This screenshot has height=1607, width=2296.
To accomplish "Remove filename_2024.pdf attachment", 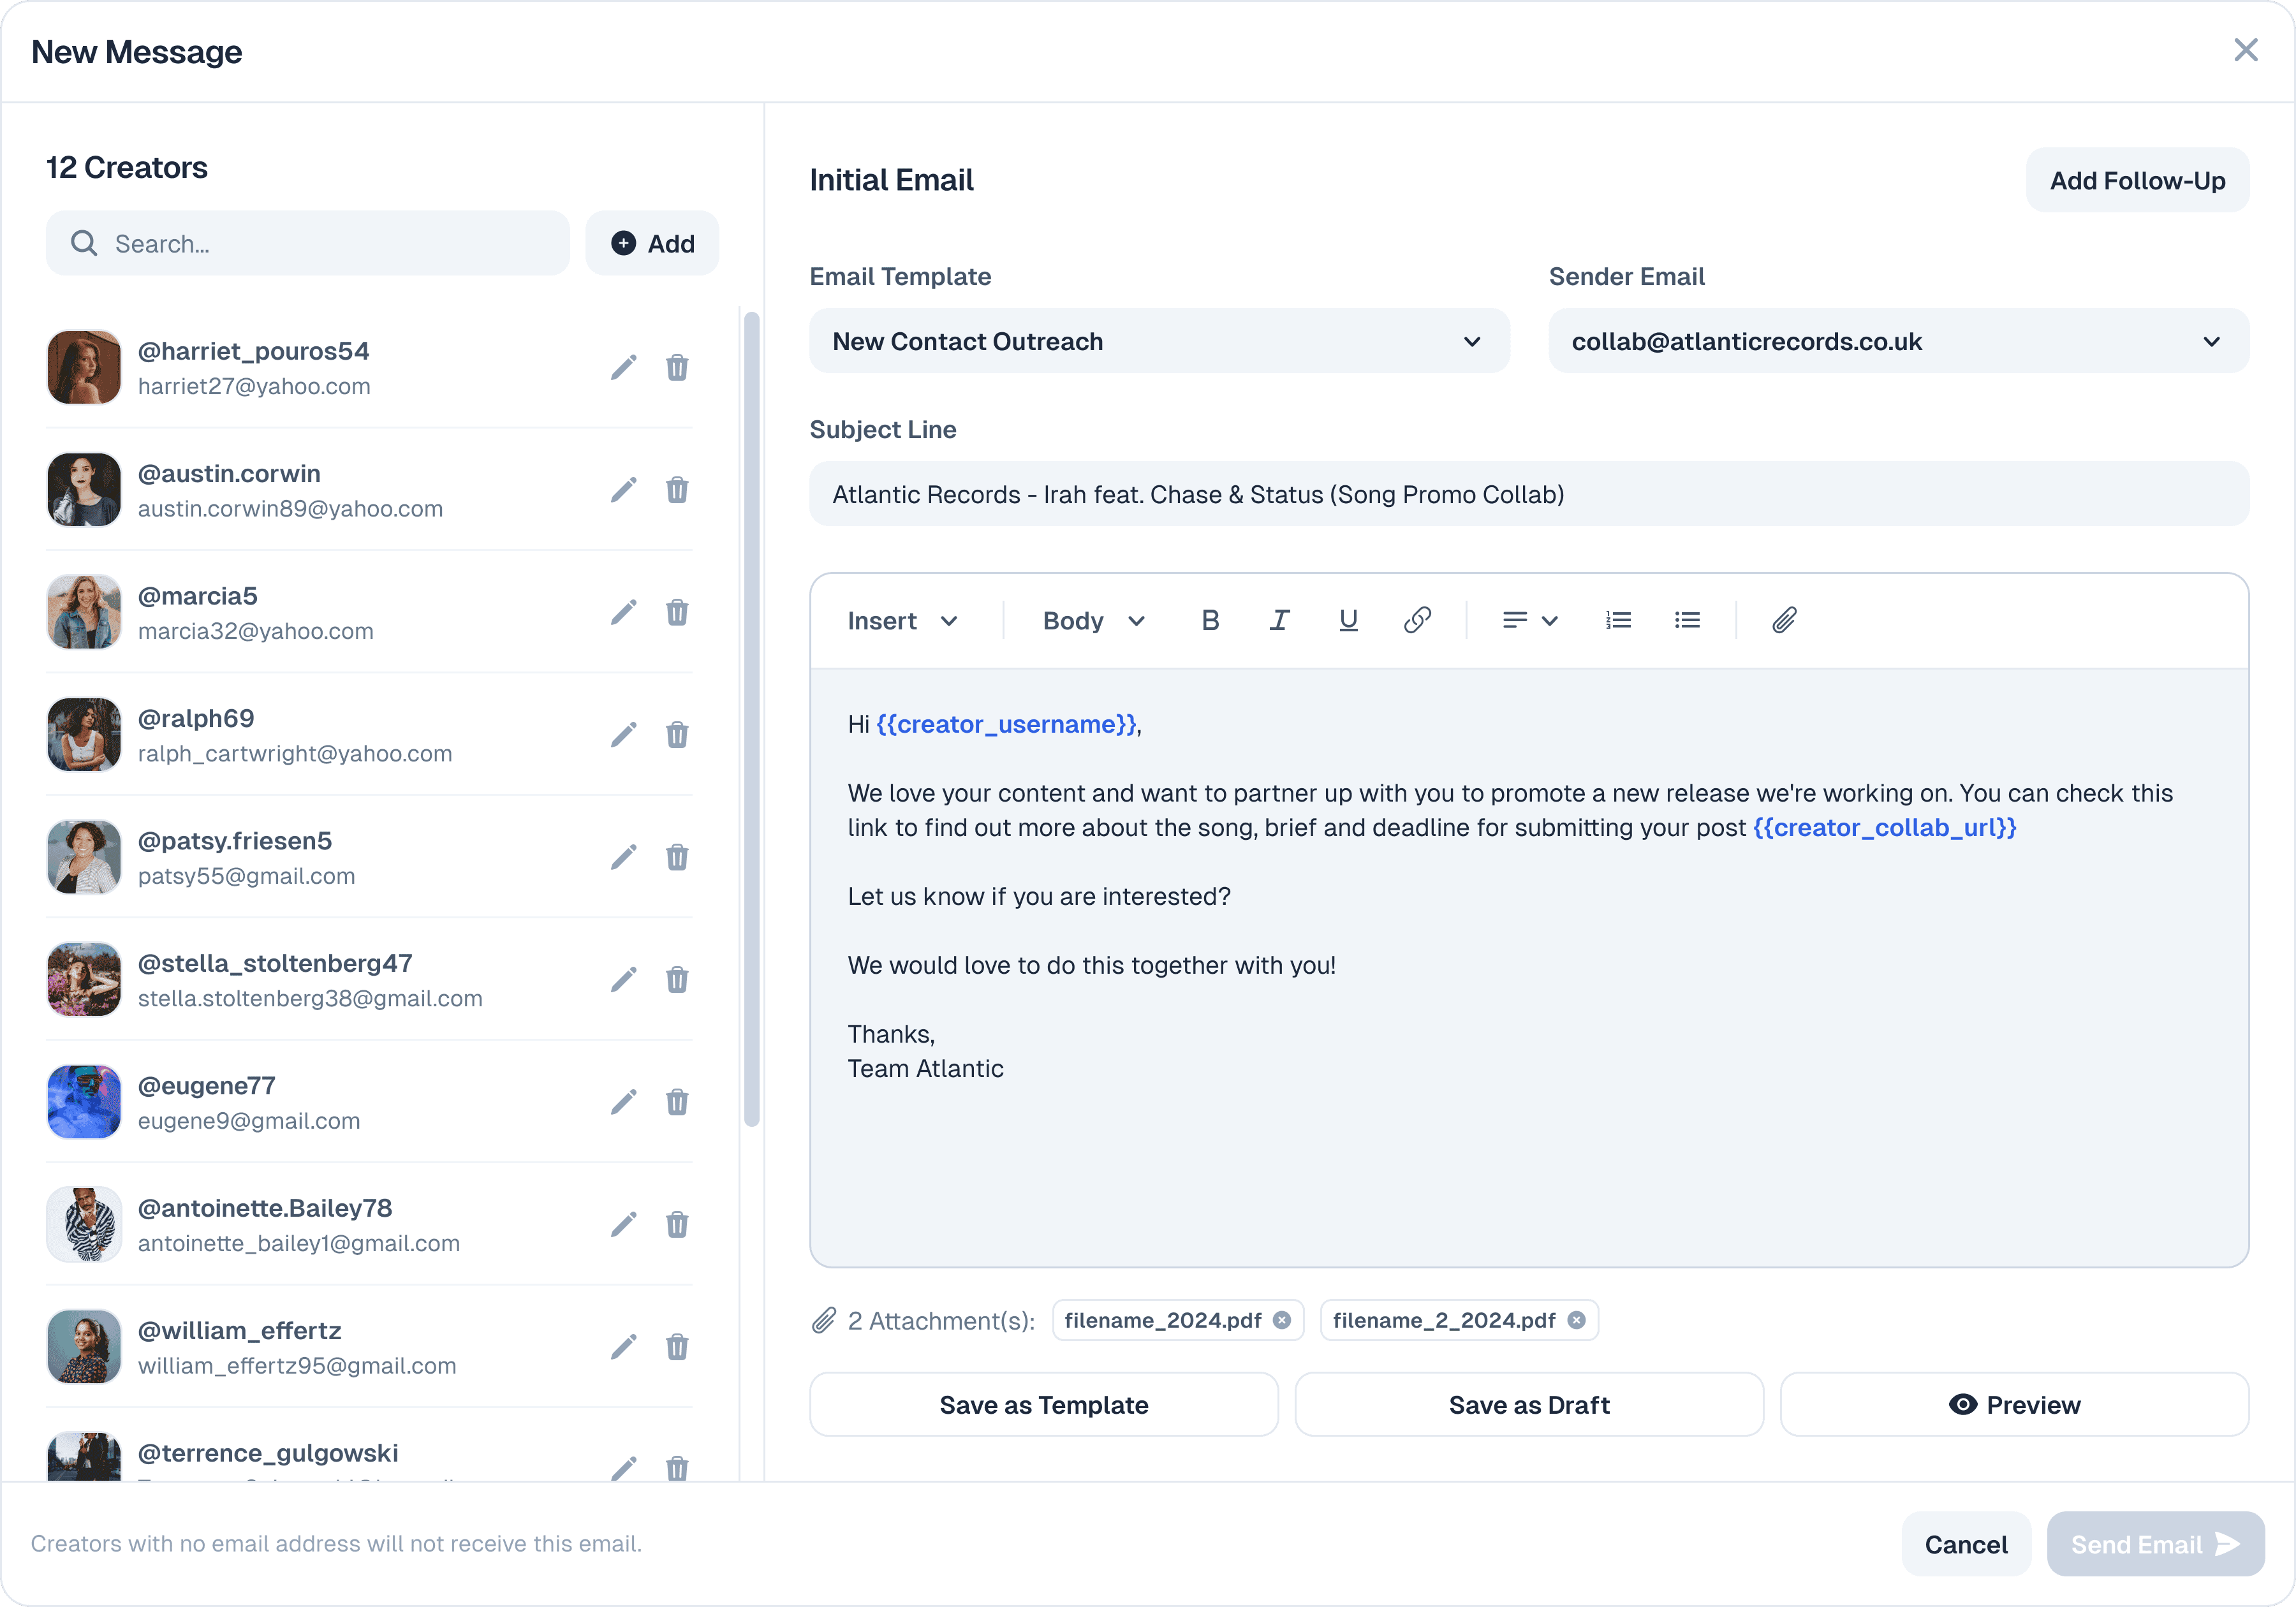I will tap(1281, 1320).
